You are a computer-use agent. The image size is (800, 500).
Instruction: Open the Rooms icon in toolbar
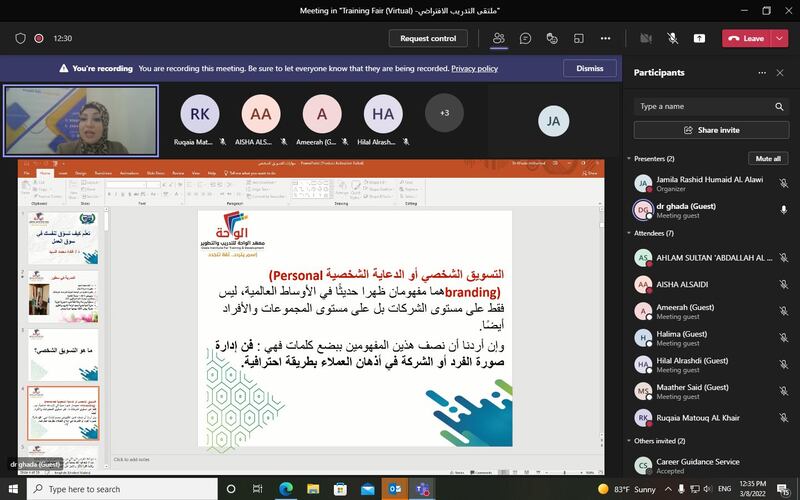coord(579,38)
